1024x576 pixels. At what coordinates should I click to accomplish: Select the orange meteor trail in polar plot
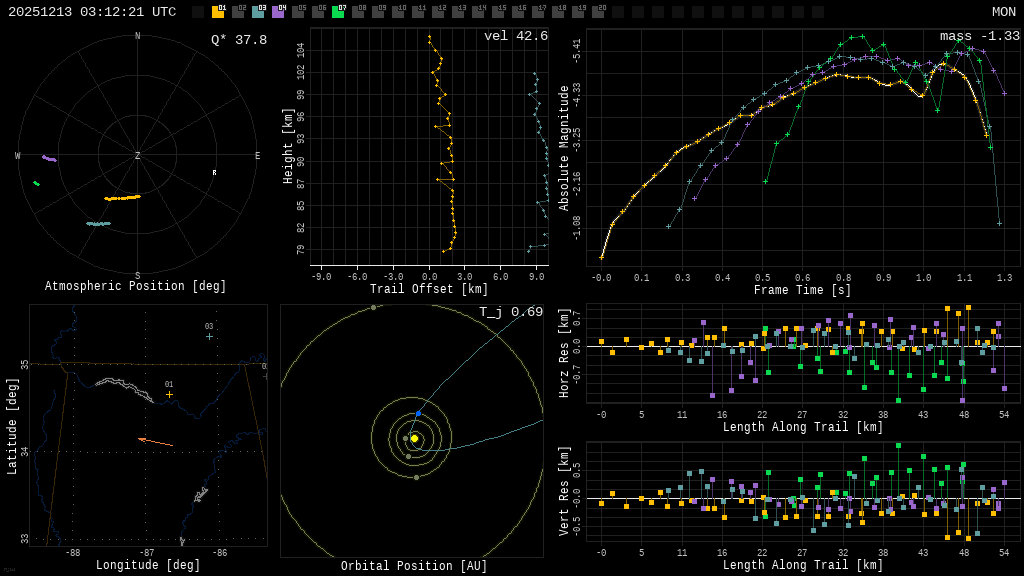(x=123, y=198)
